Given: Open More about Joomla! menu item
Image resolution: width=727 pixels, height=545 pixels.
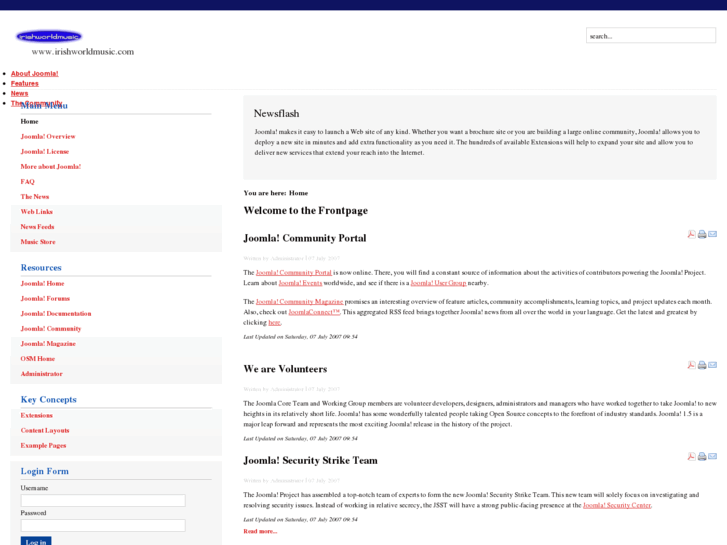Looking at the screenshot, I should (51, 167).
